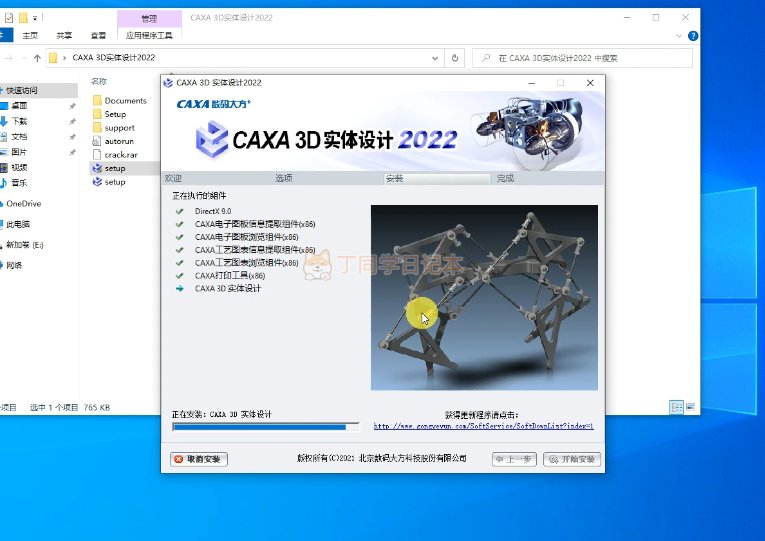Image resolution: width=765 pixels, height=541 pixels.
Task: Pin quick access checkbox icon in title bar
Action: (9, 18)
